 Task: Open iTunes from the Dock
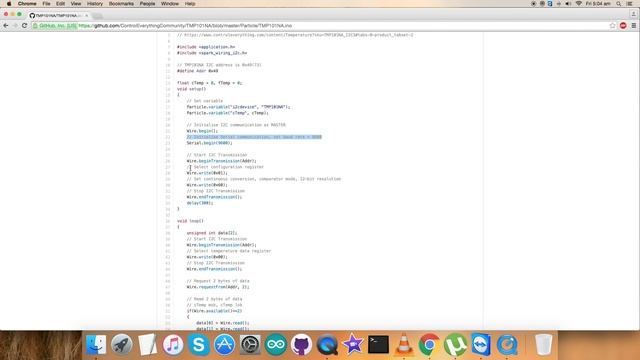pos(173,344)
